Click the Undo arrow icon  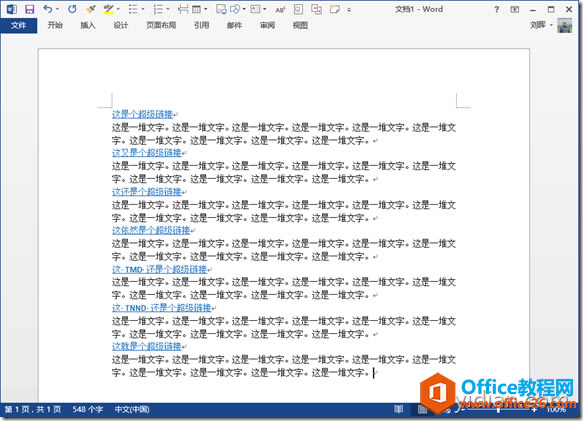coord(48,9)
